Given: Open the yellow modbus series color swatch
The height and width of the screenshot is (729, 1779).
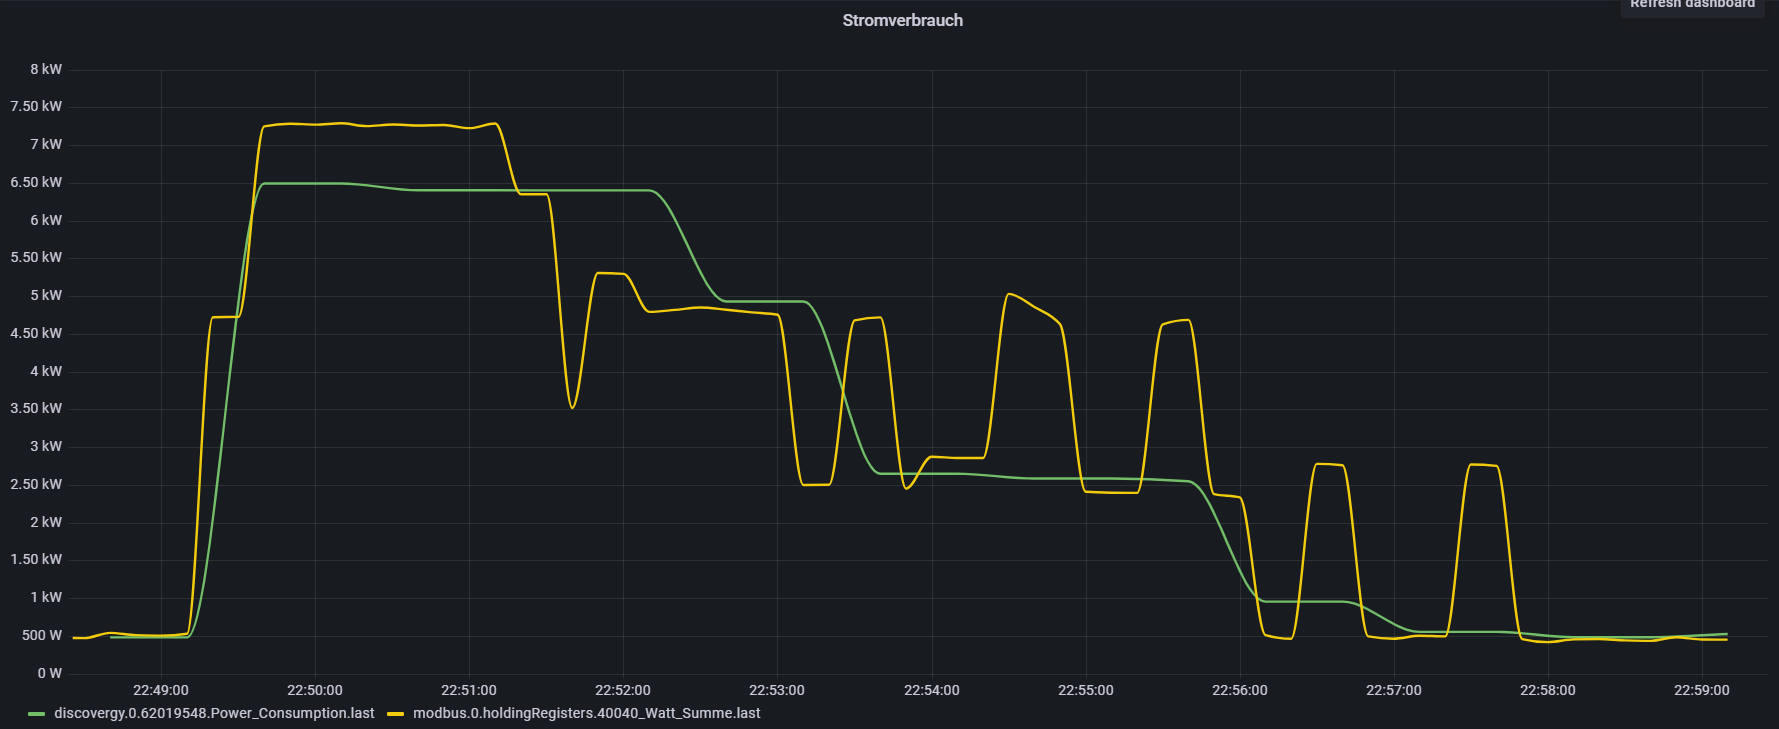Looking at the screenshot, I should 396,714.
